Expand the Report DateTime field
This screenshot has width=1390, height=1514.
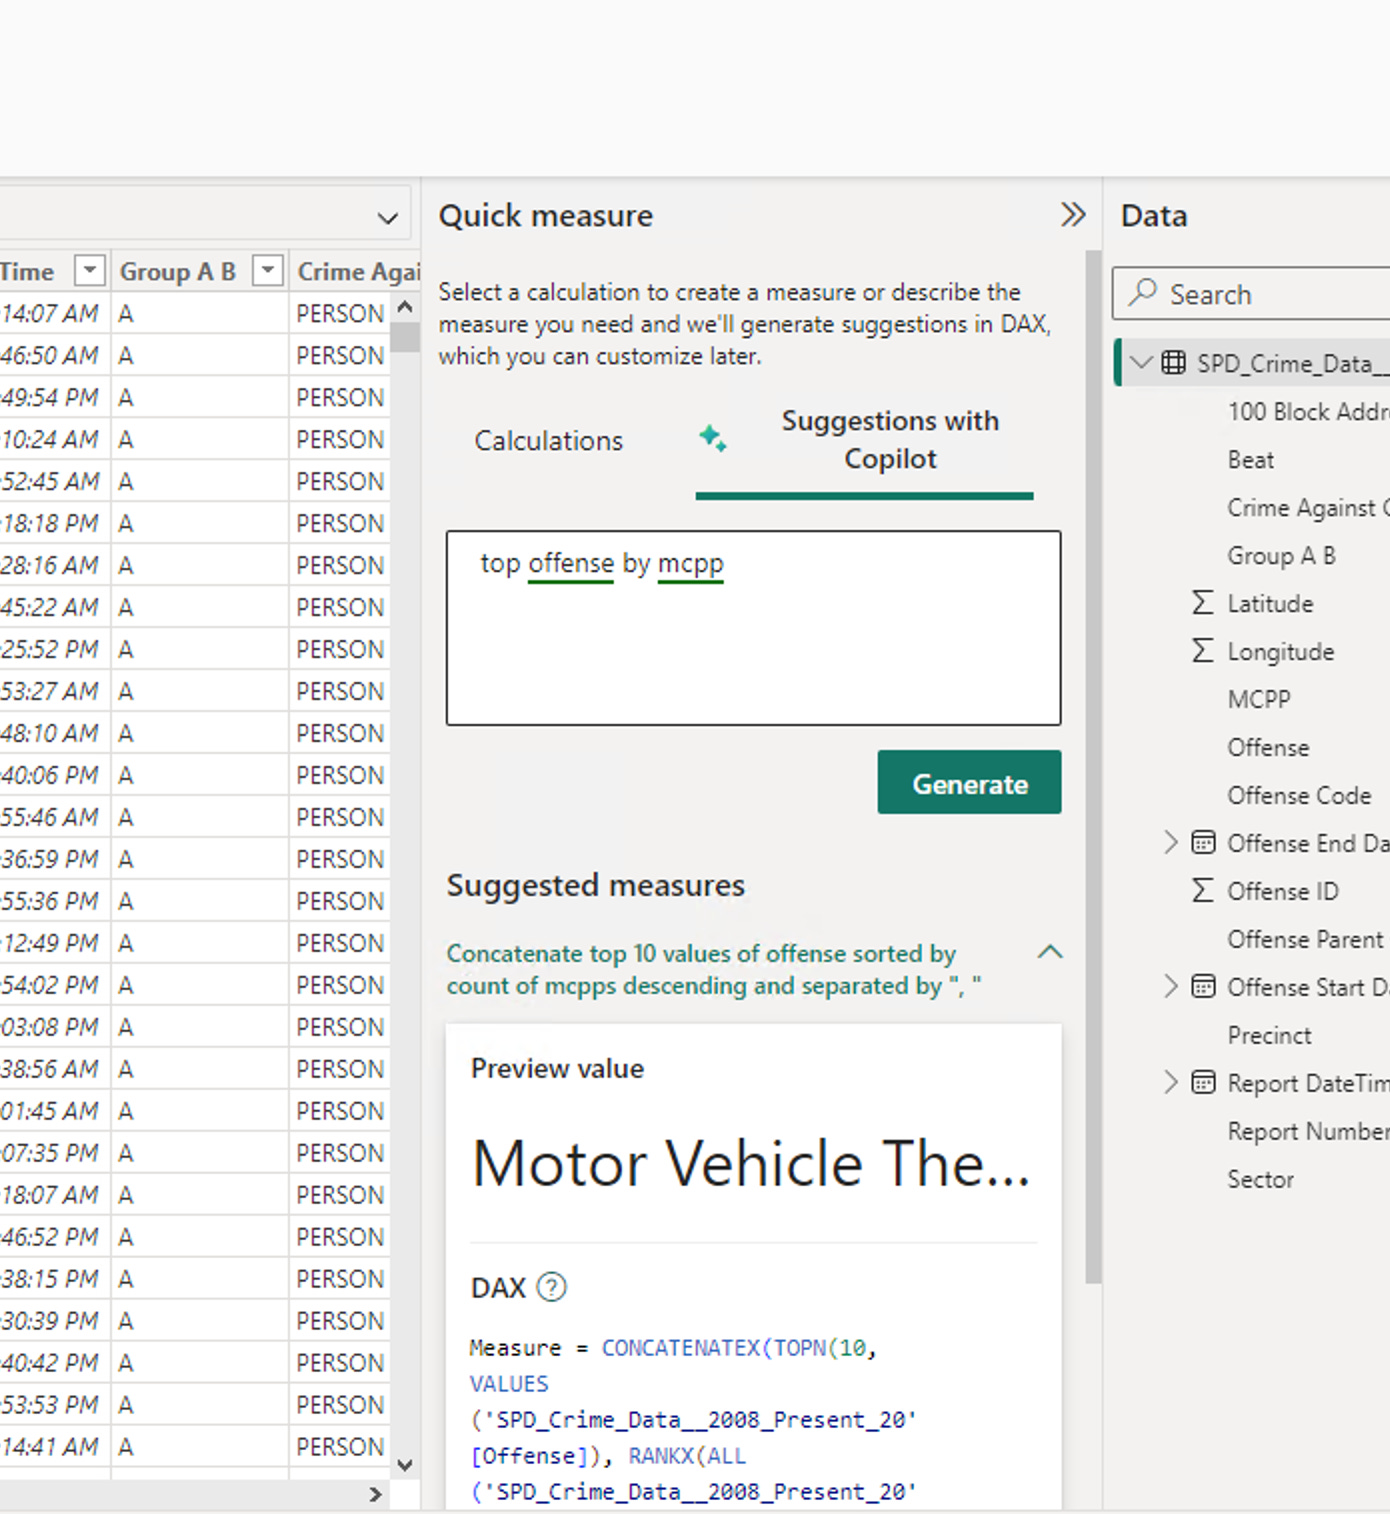(1170, 1083)
